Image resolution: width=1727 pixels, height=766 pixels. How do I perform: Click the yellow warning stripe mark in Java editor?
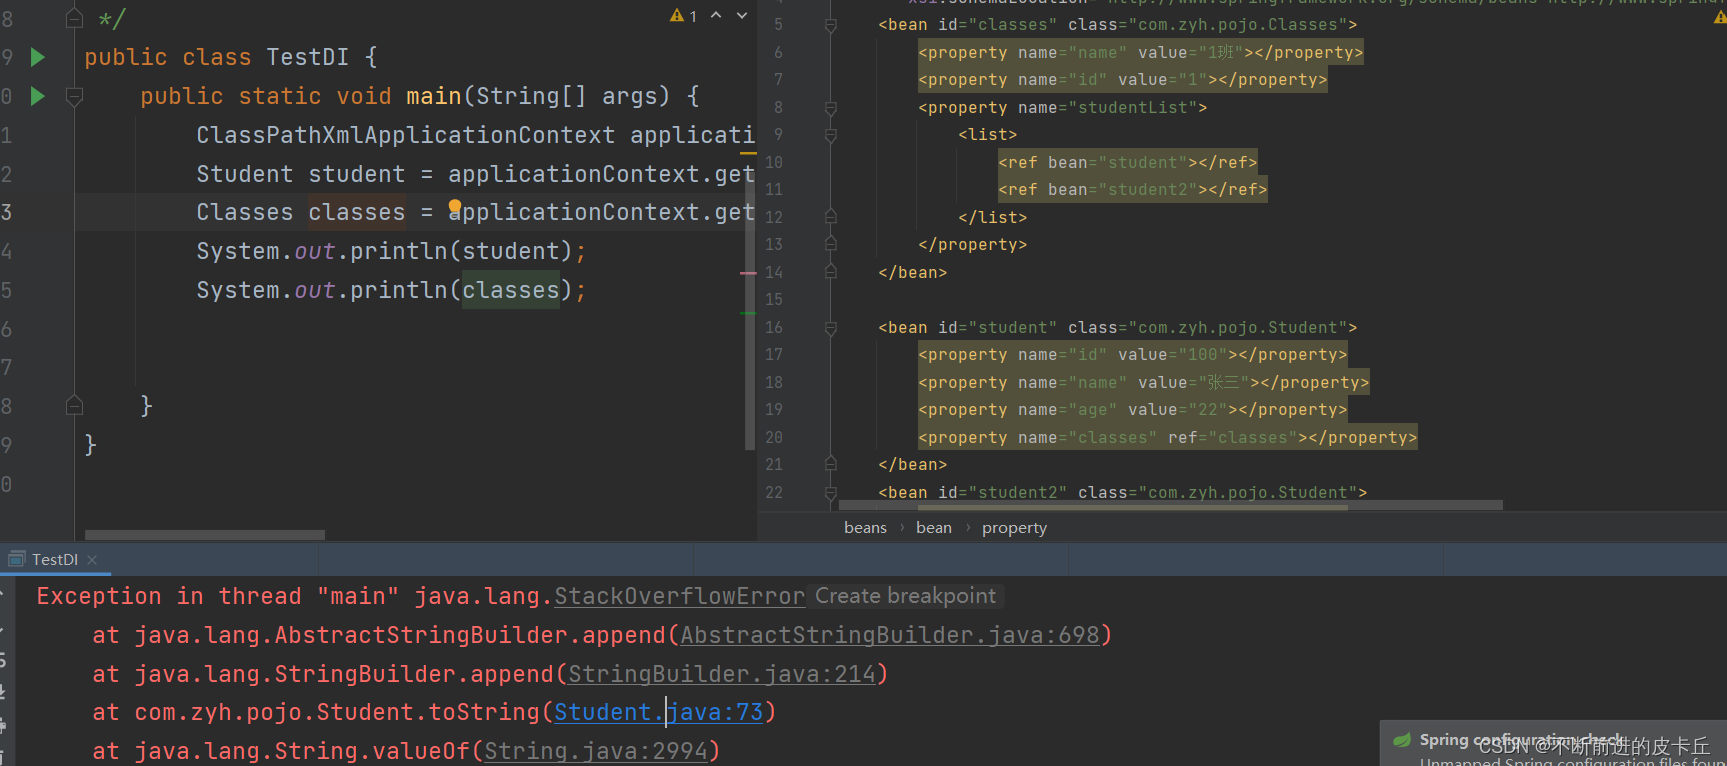748,154
